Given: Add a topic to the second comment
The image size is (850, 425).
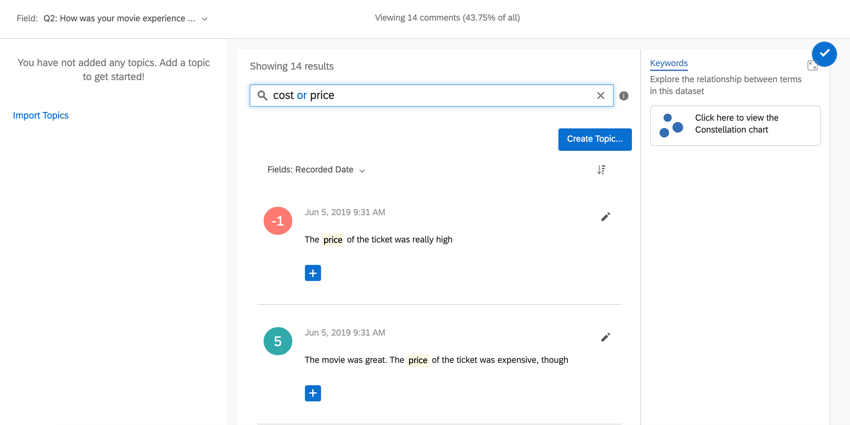Looking at the screenshot, I should click(313, 393).
